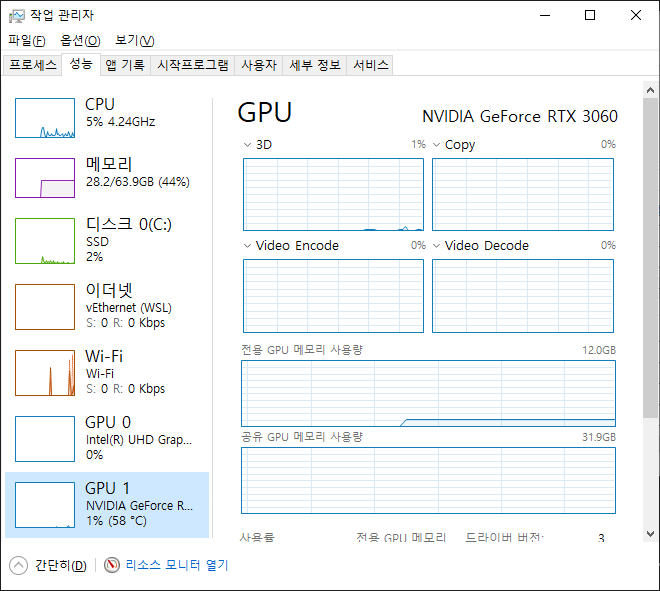Click the Video Encode graph
Screen dimensions: 660x591
point(333,296)
